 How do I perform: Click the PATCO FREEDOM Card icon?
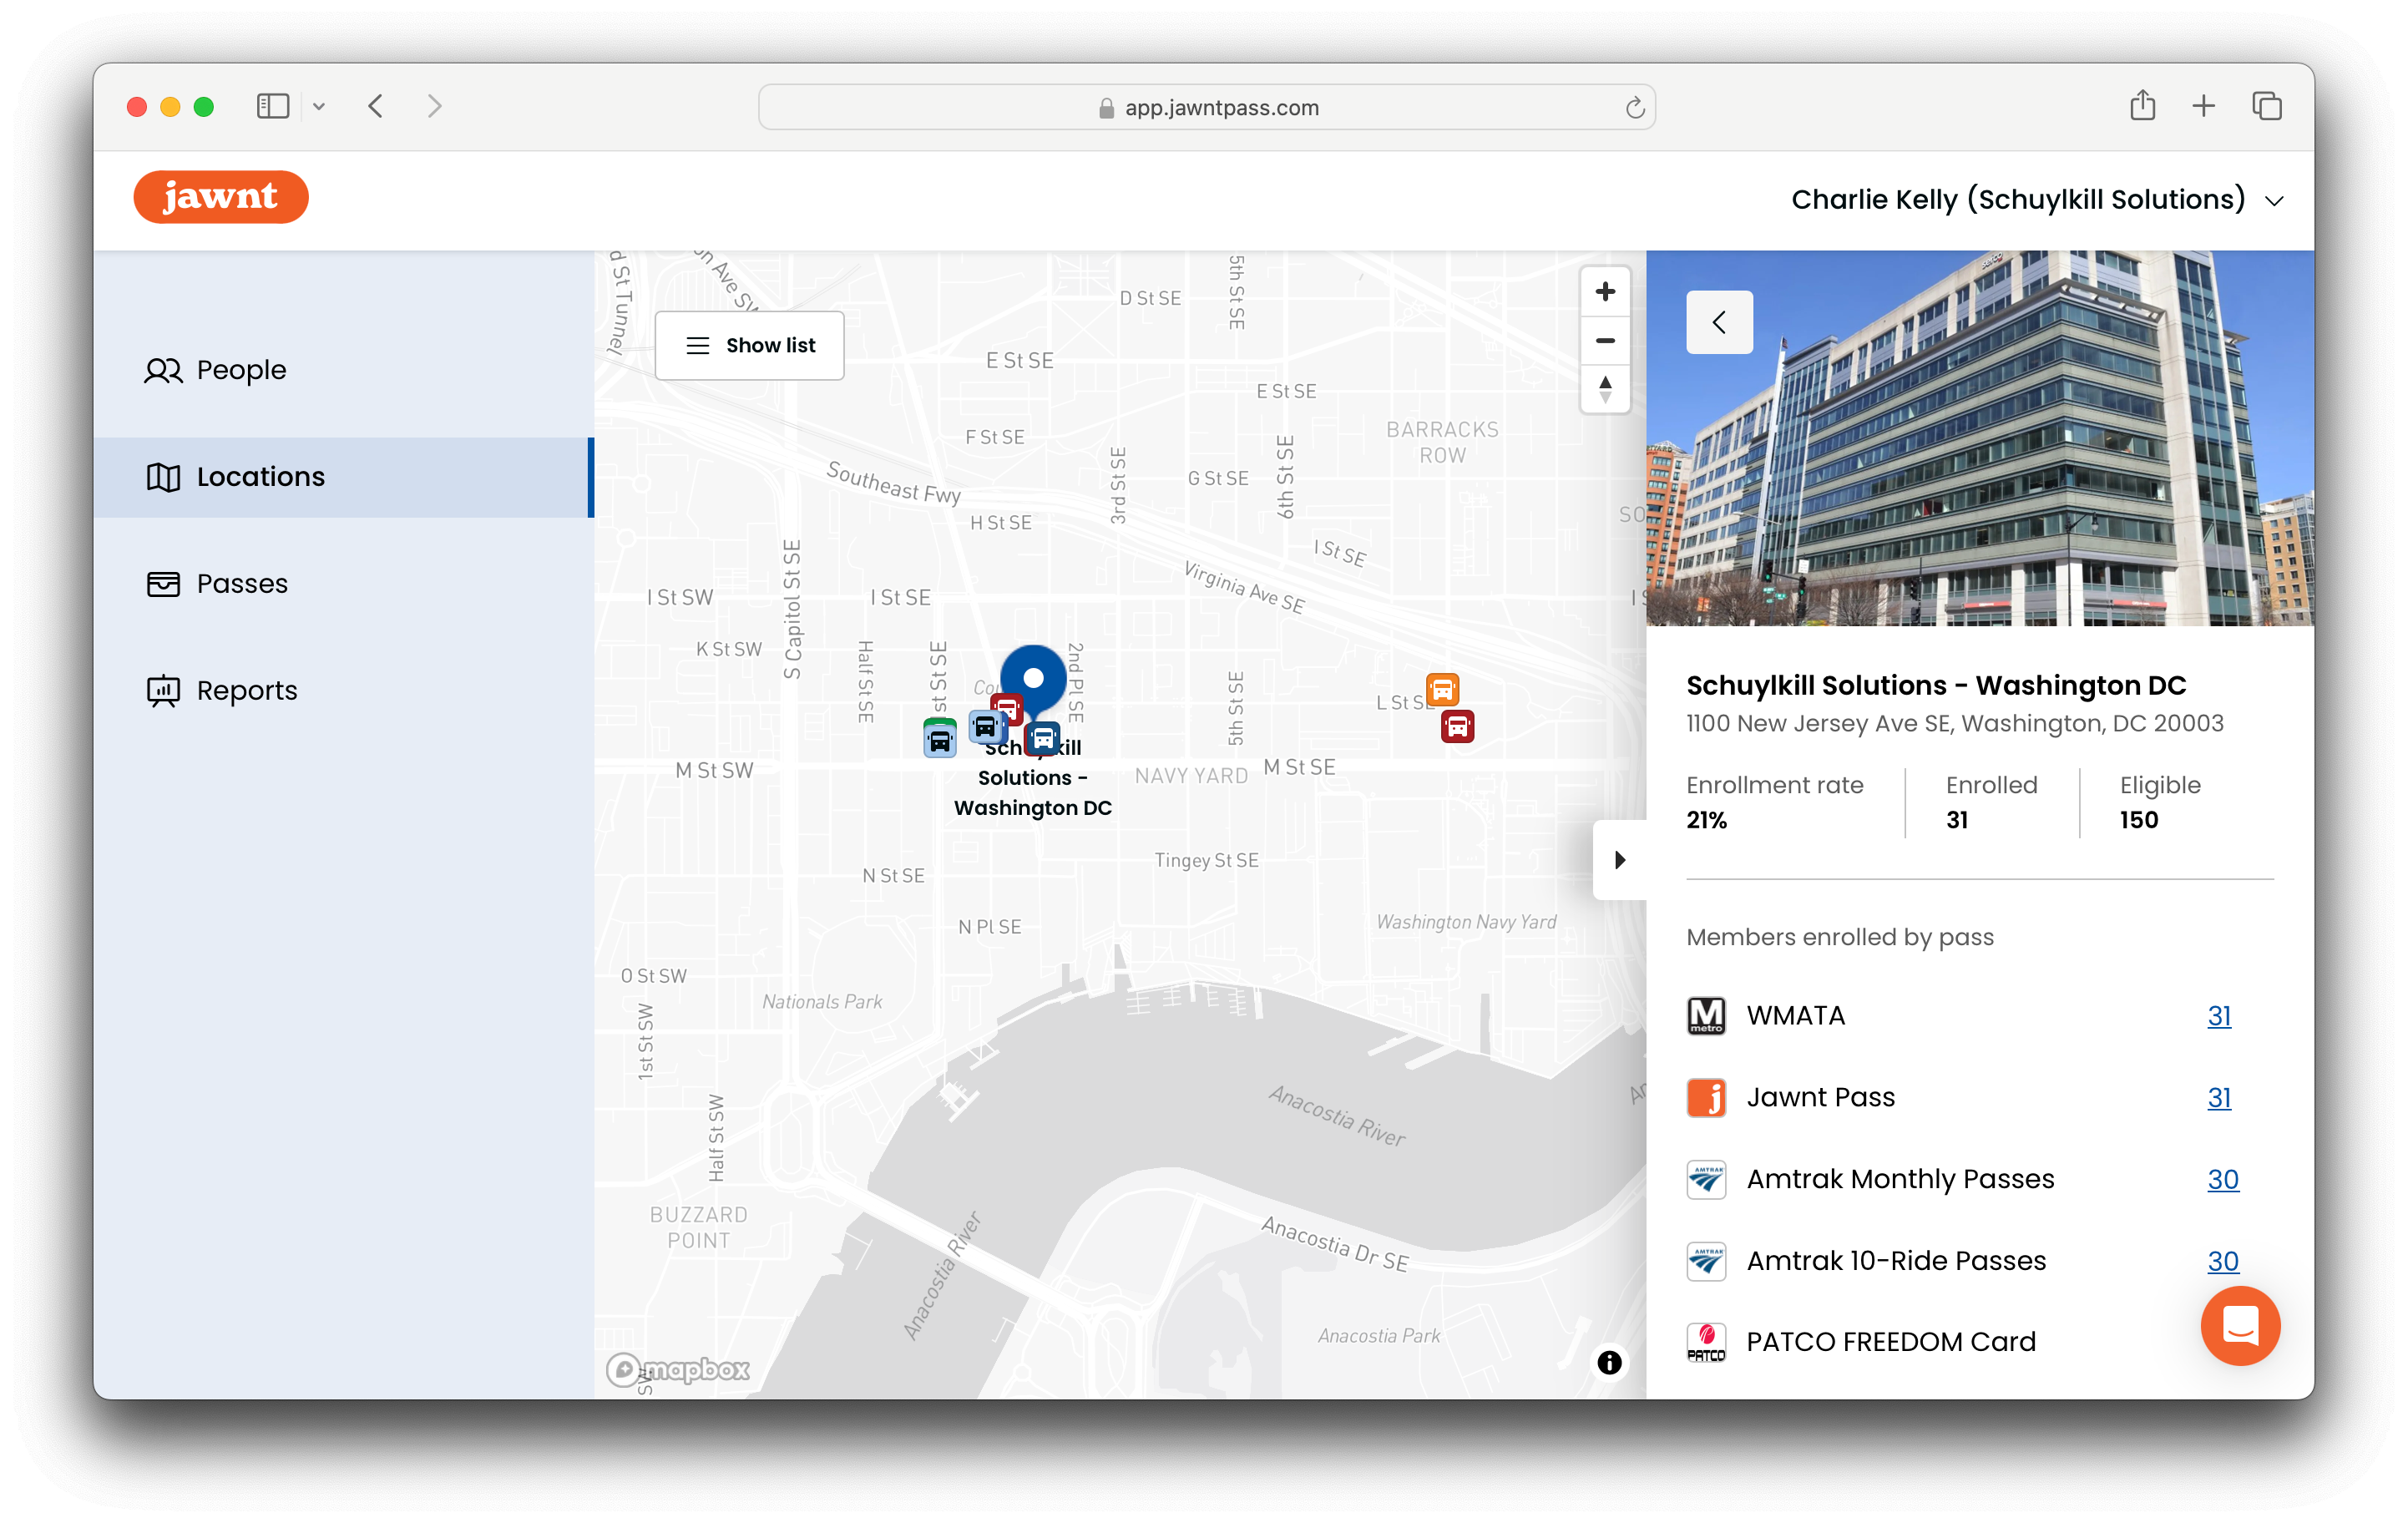(x=1706, y=1342)
